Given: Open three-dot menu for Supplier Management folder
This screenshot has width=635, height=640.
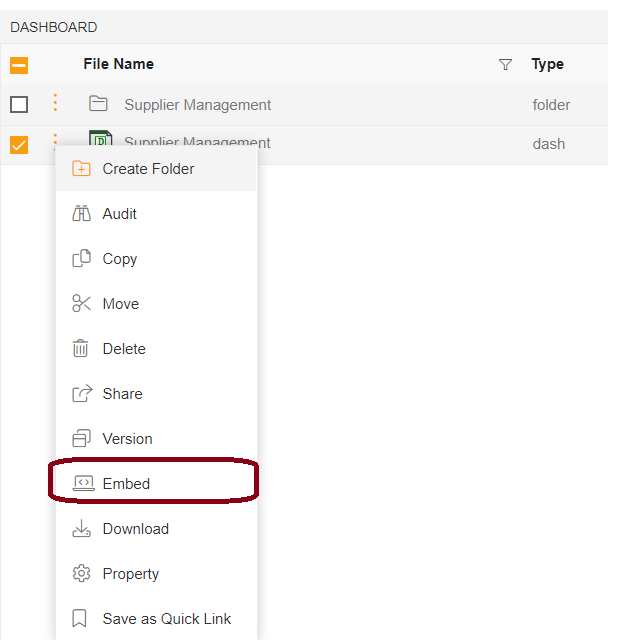Looking at the screenshot, I should (55, 102).
